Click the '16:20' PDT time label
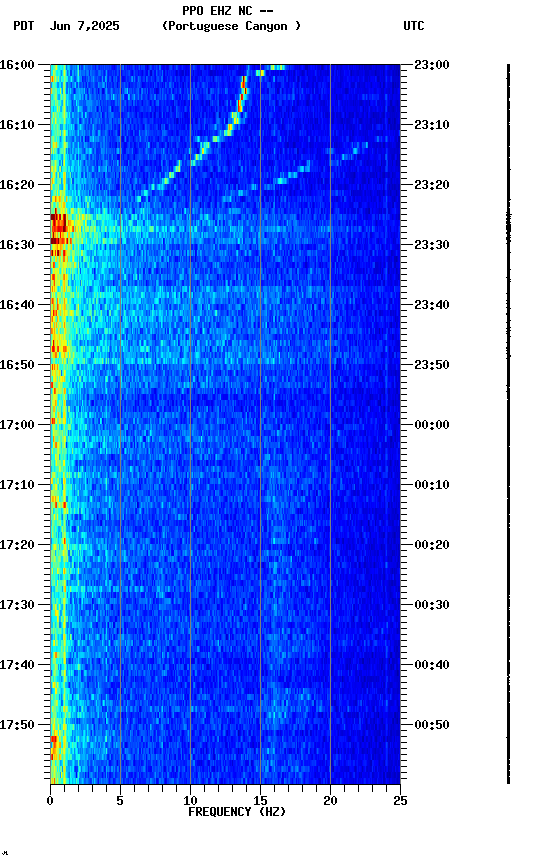The width and height of the screenshot is (552, 864). [x=17, y=185]
